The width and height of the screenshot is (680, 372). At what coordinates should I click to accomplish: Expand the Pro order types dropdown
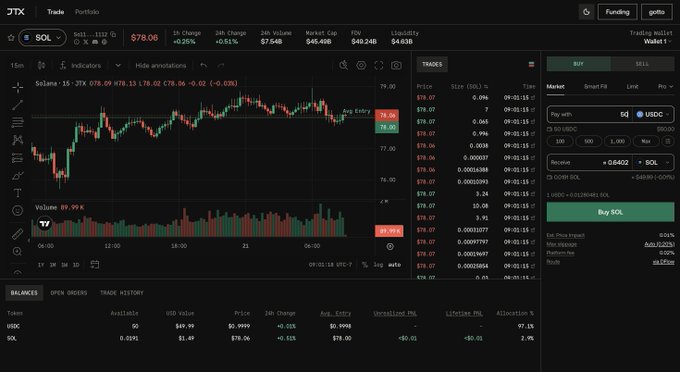pyautogui.click(x=665, y=87)
